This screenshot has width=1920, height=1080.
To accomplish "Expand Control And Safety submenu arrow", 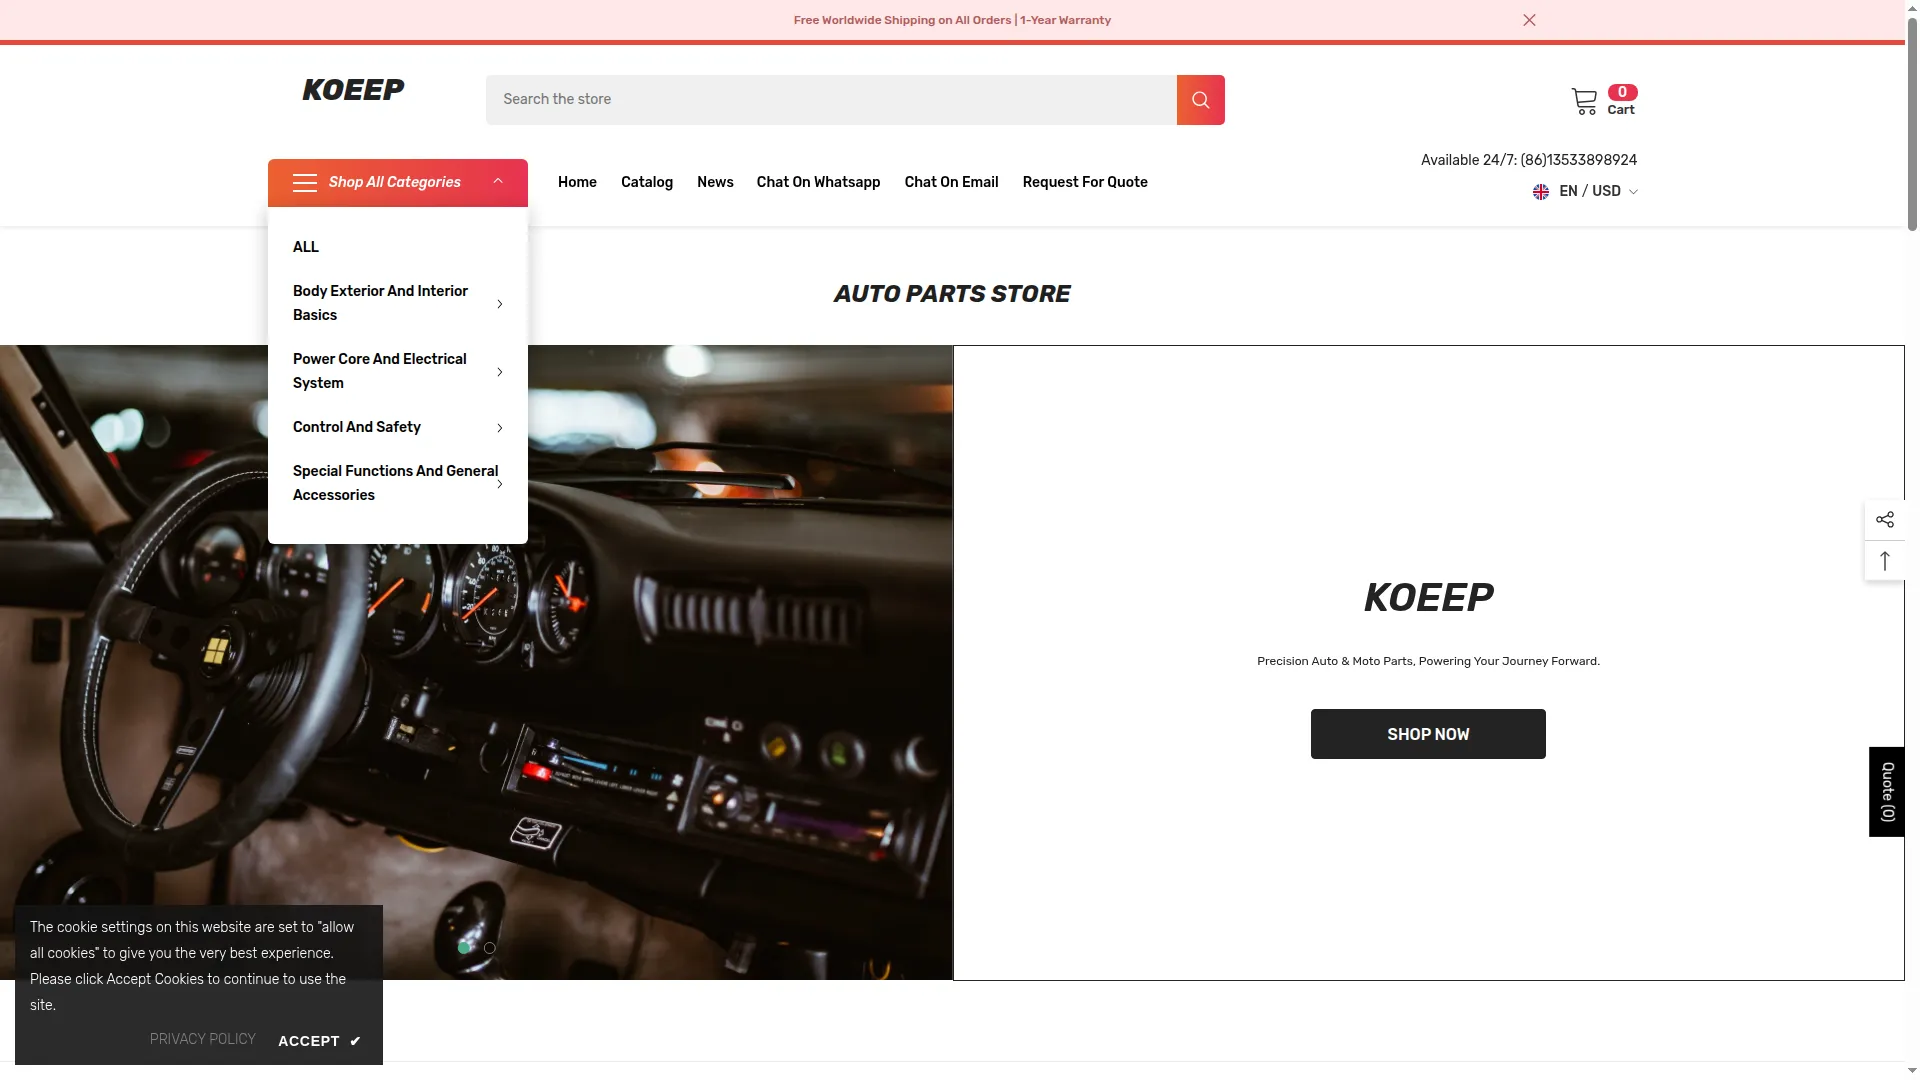I will click(x=499, y=427).
